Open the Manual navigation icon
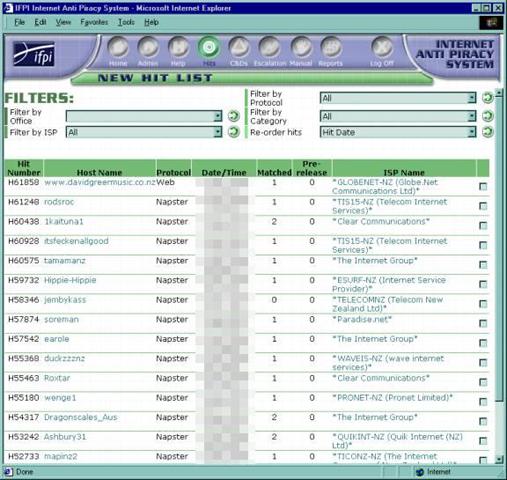Screen dimensions: 507x480 301,47
